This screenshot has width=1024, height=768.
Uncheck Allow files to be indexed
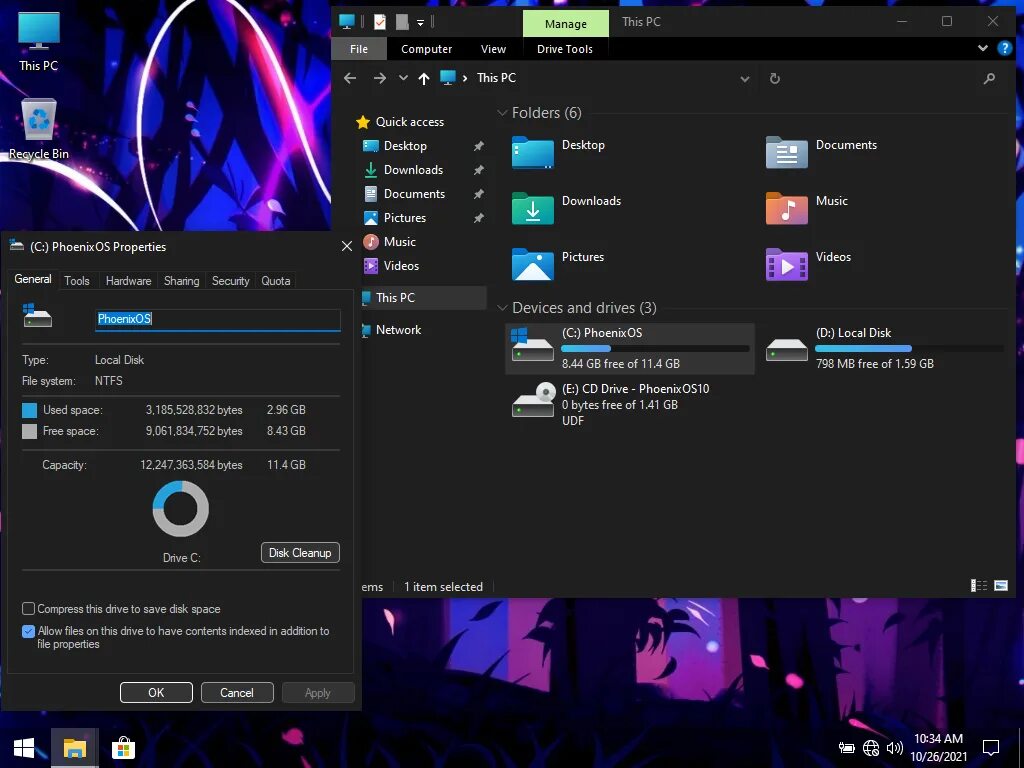(x=28, y=632)
